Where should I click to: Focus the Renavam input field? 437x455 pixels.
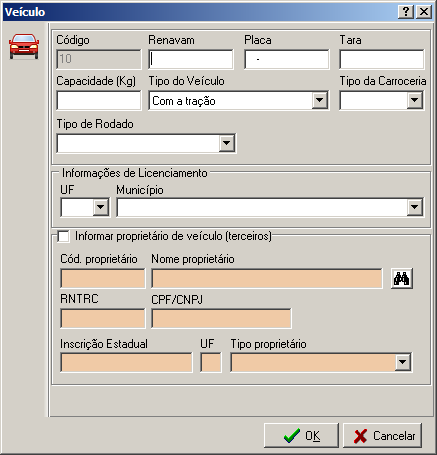click(x=191, y=59)
